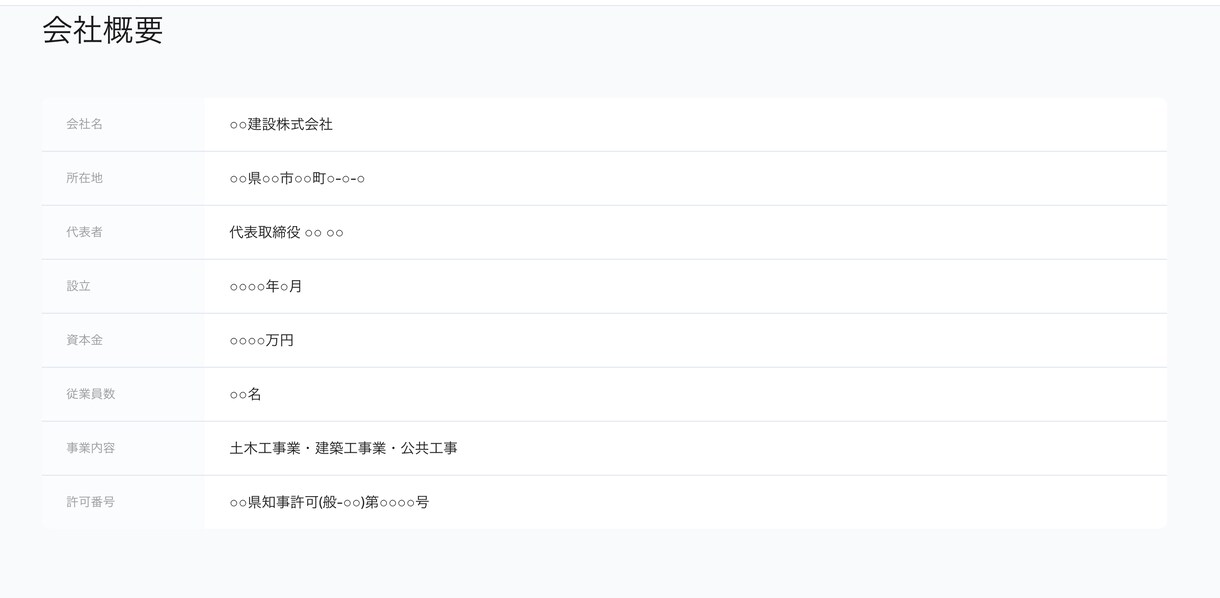This screenshot has width=1220, height=598.
Task: Select the 事業内容 row label
Action: click(91, 448)
